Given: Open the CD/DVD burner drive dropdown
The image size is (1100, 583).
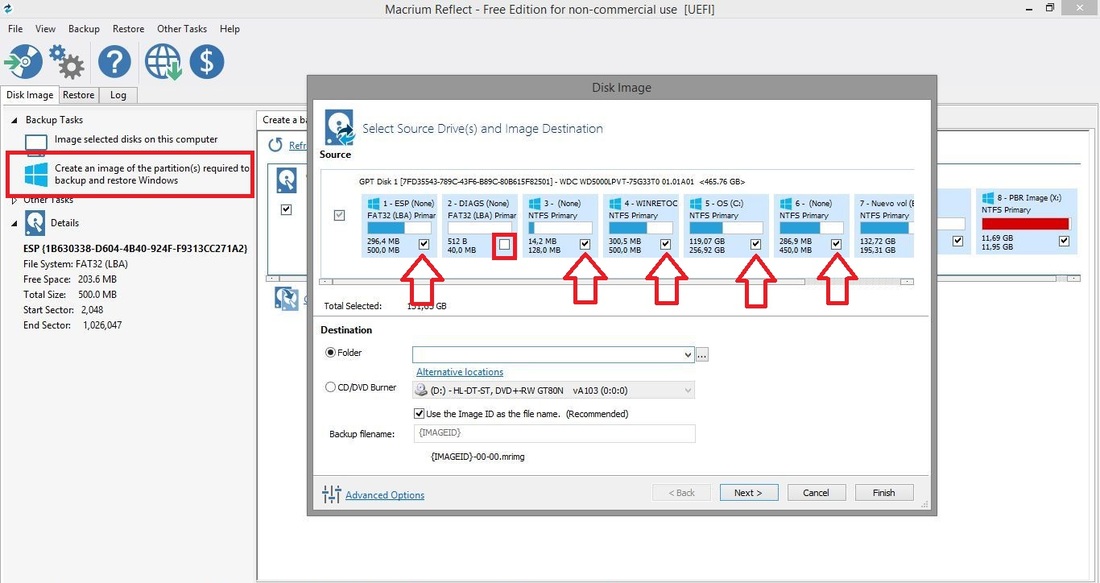Looking at the screenshot, I should (x=688, y=390).
